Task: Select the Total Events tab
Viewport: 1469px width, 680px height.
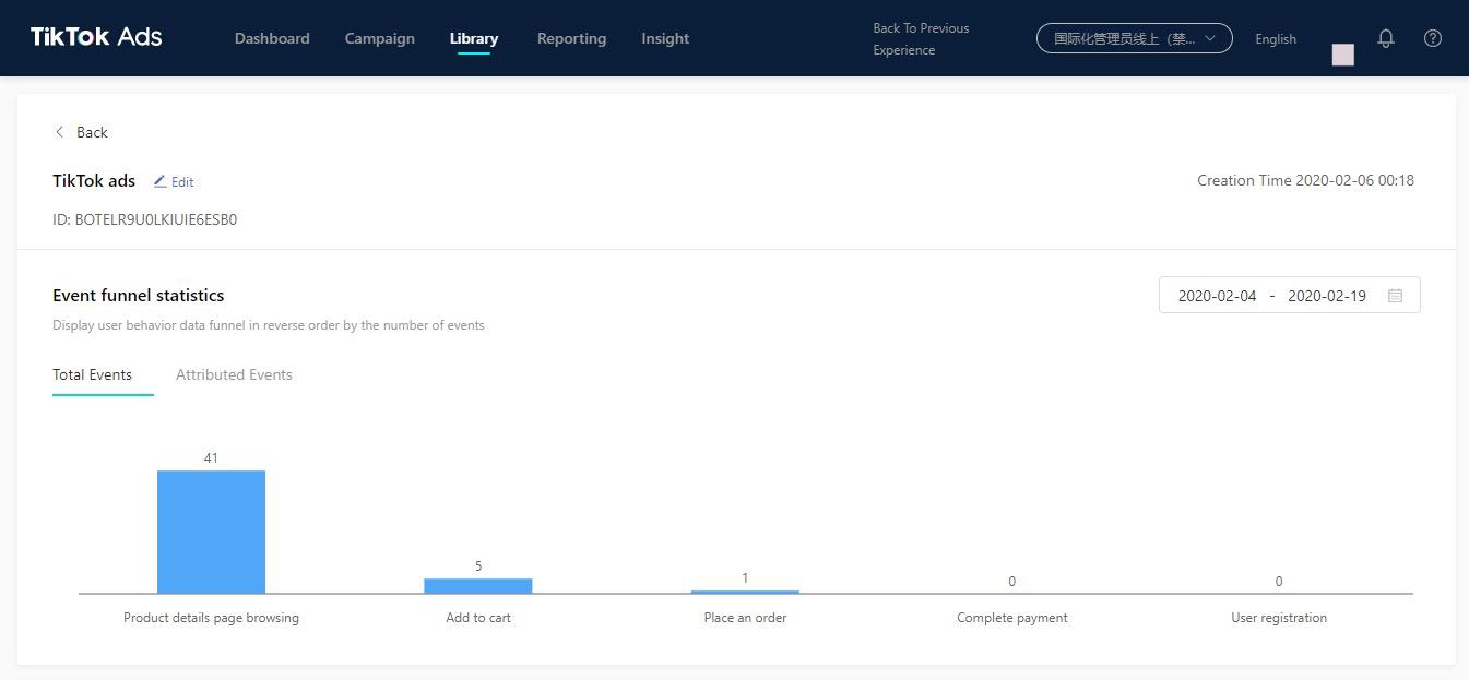Action: pos(92,375)
